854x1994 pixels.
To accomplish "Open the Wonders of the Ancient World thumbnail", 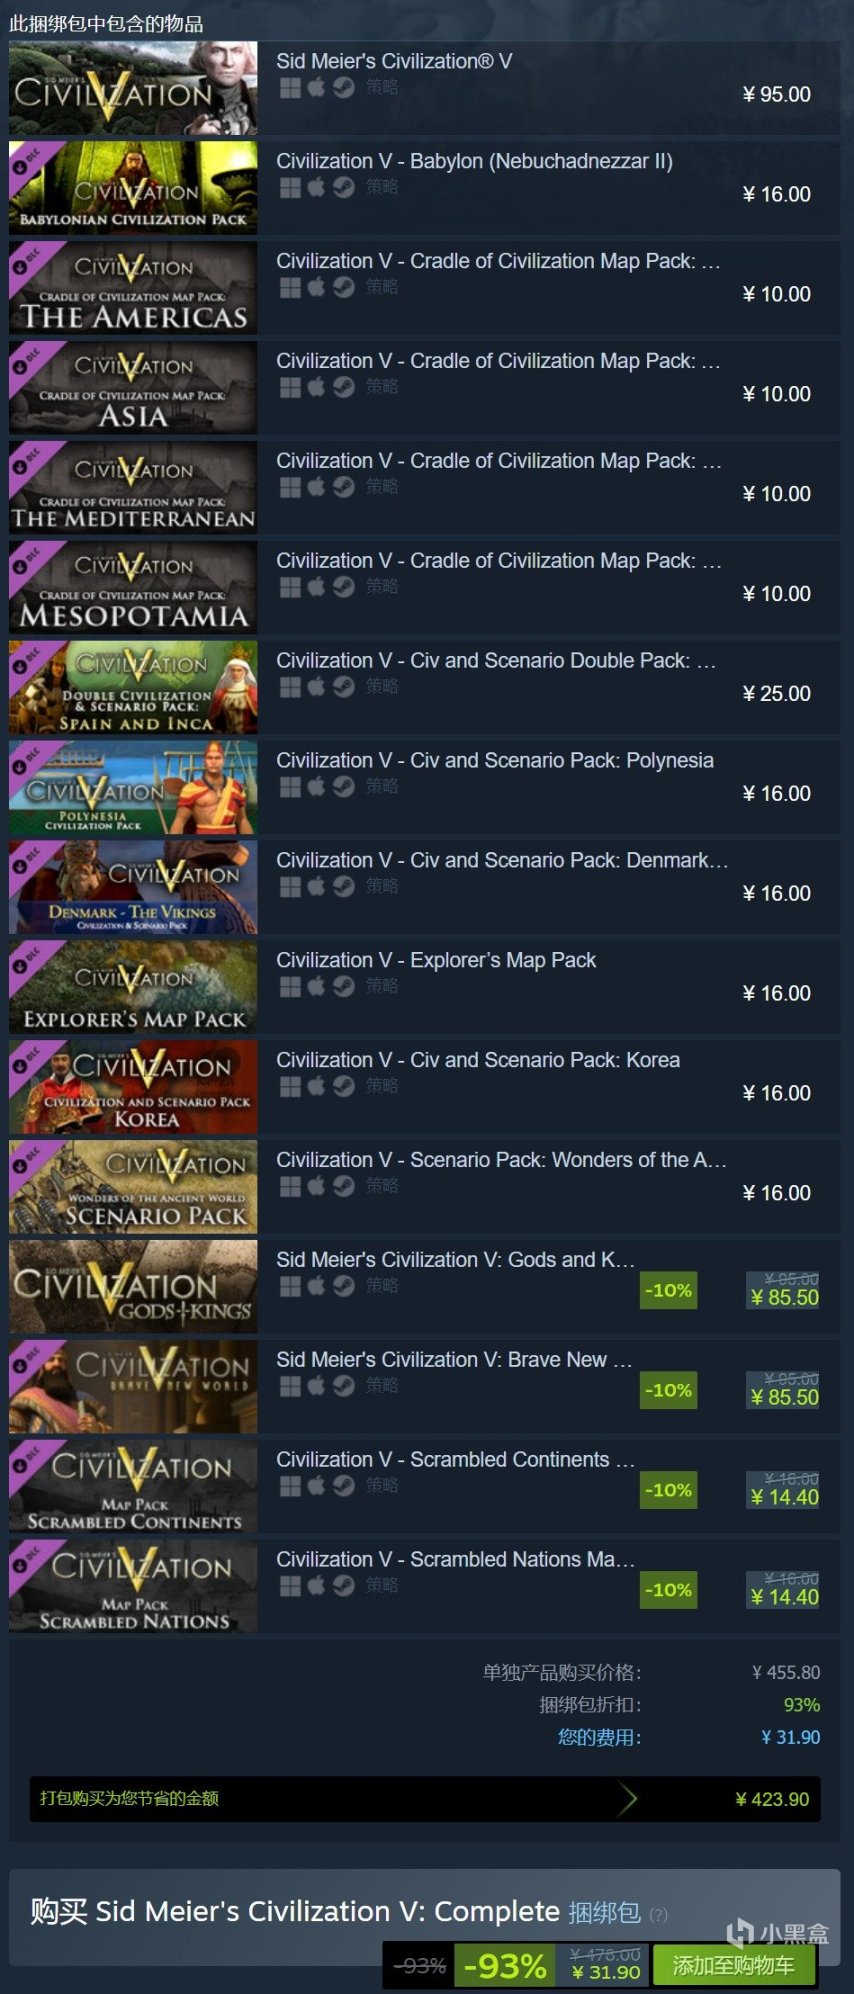I will point(133,1187).
